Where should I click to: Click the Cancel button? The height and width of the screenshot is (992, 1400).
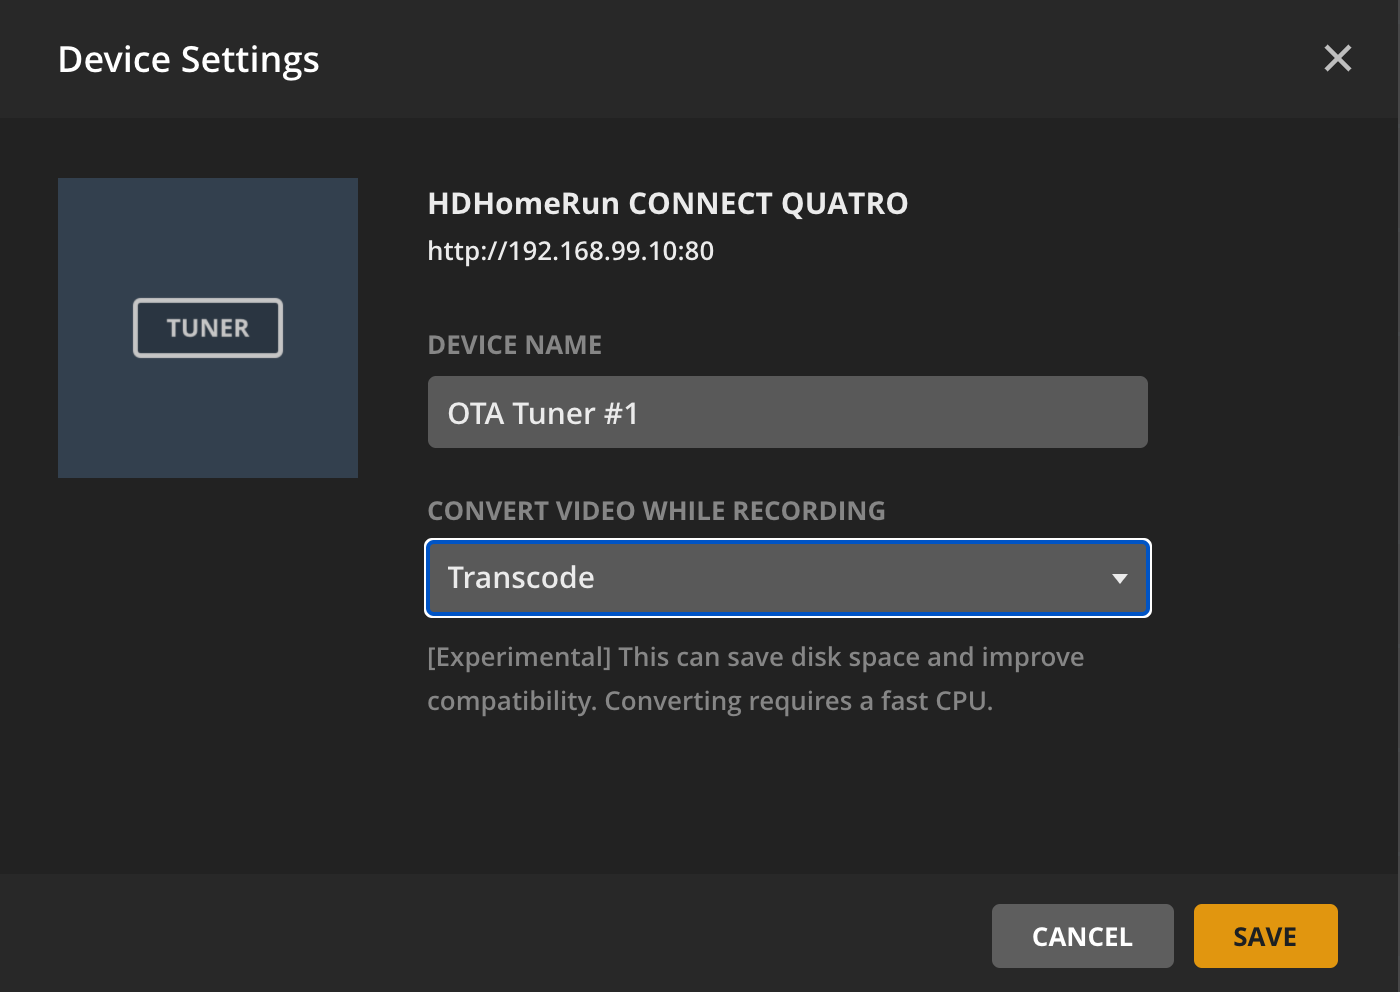[1083, 936]
